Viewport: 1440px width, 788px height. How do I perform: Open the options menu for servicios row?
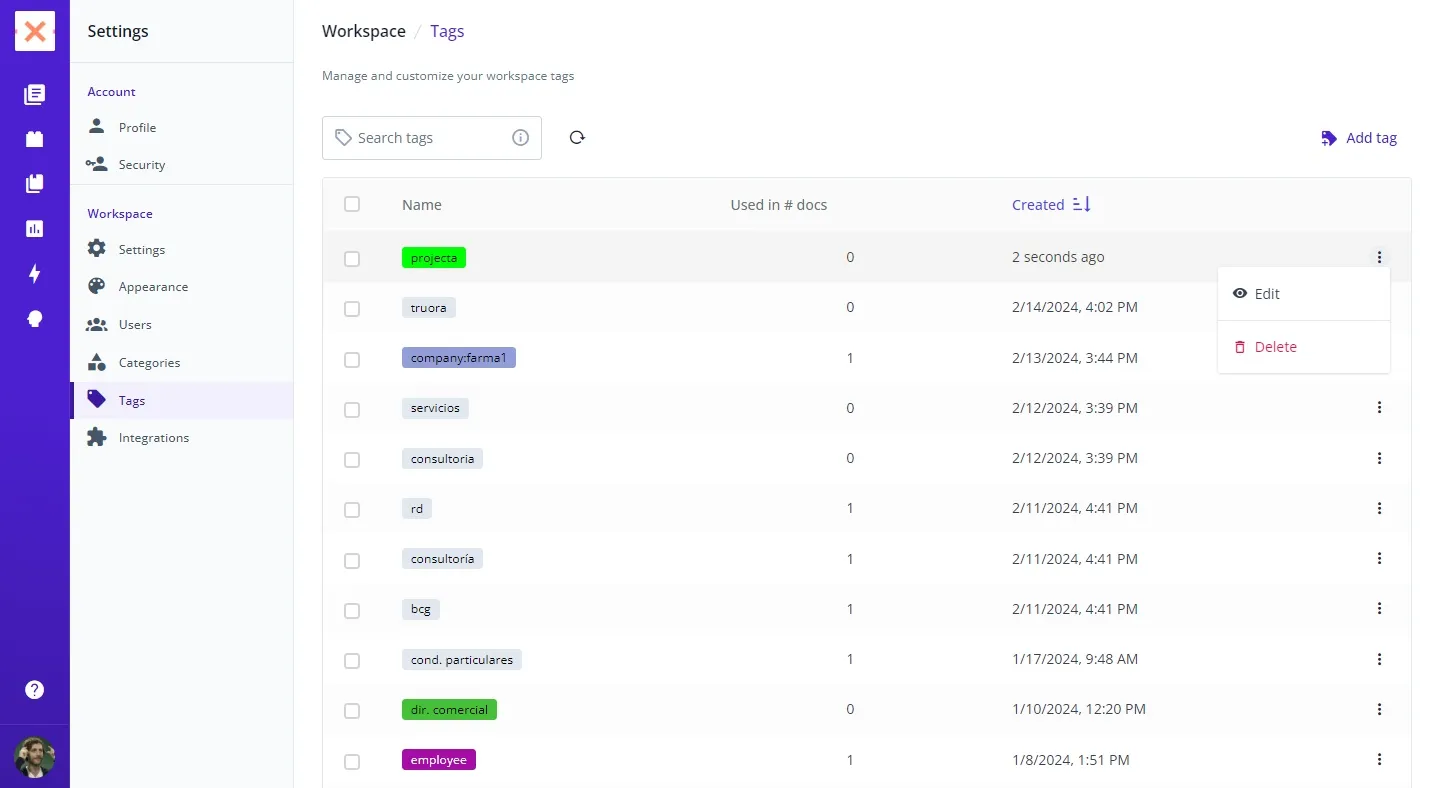pos(1379,408)
